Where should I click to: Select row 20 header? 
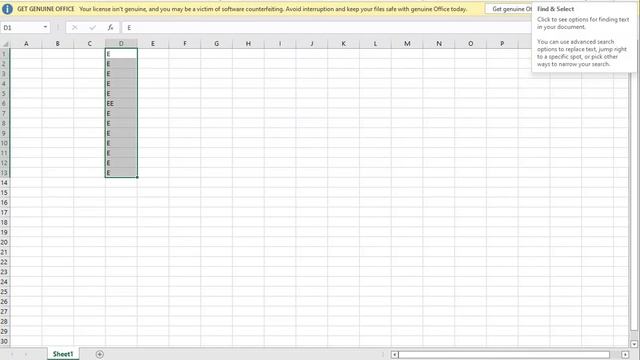coord(4,242)
